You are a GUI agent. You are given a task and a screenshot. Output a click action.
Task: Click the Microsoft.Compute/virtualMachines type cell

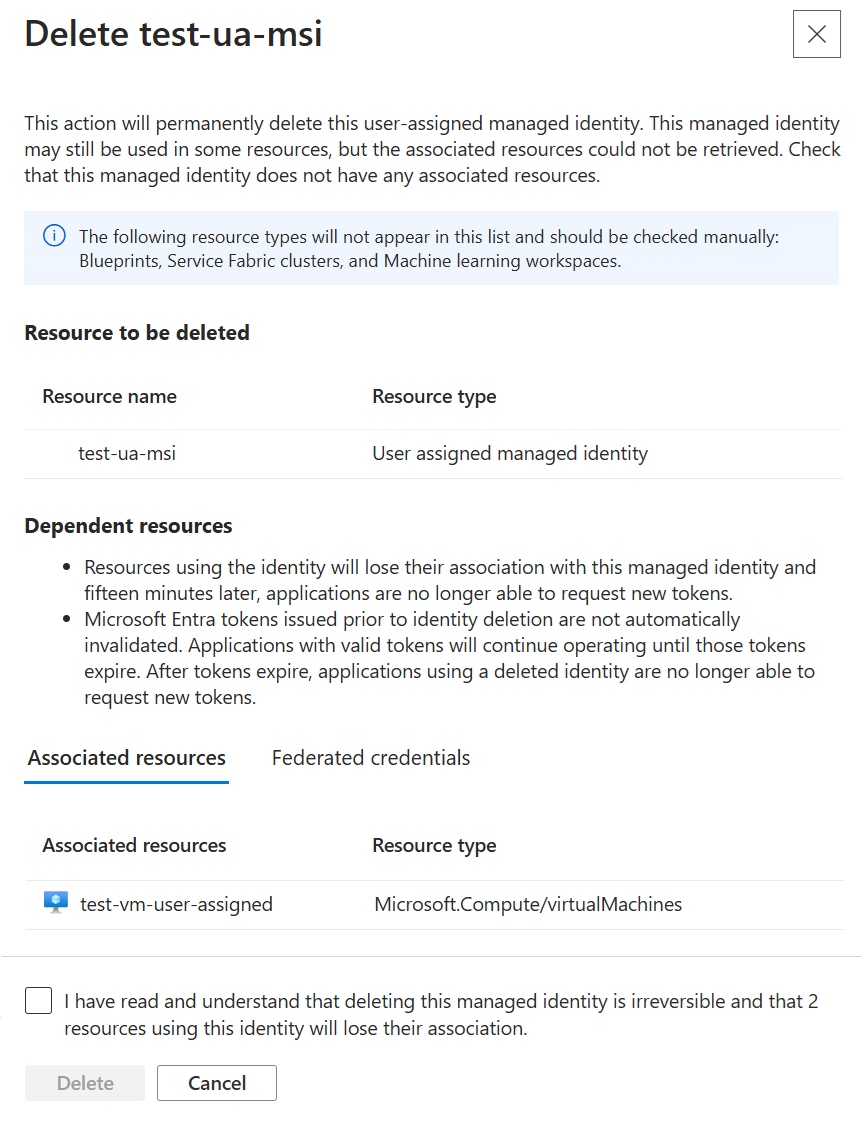(528, 905)
